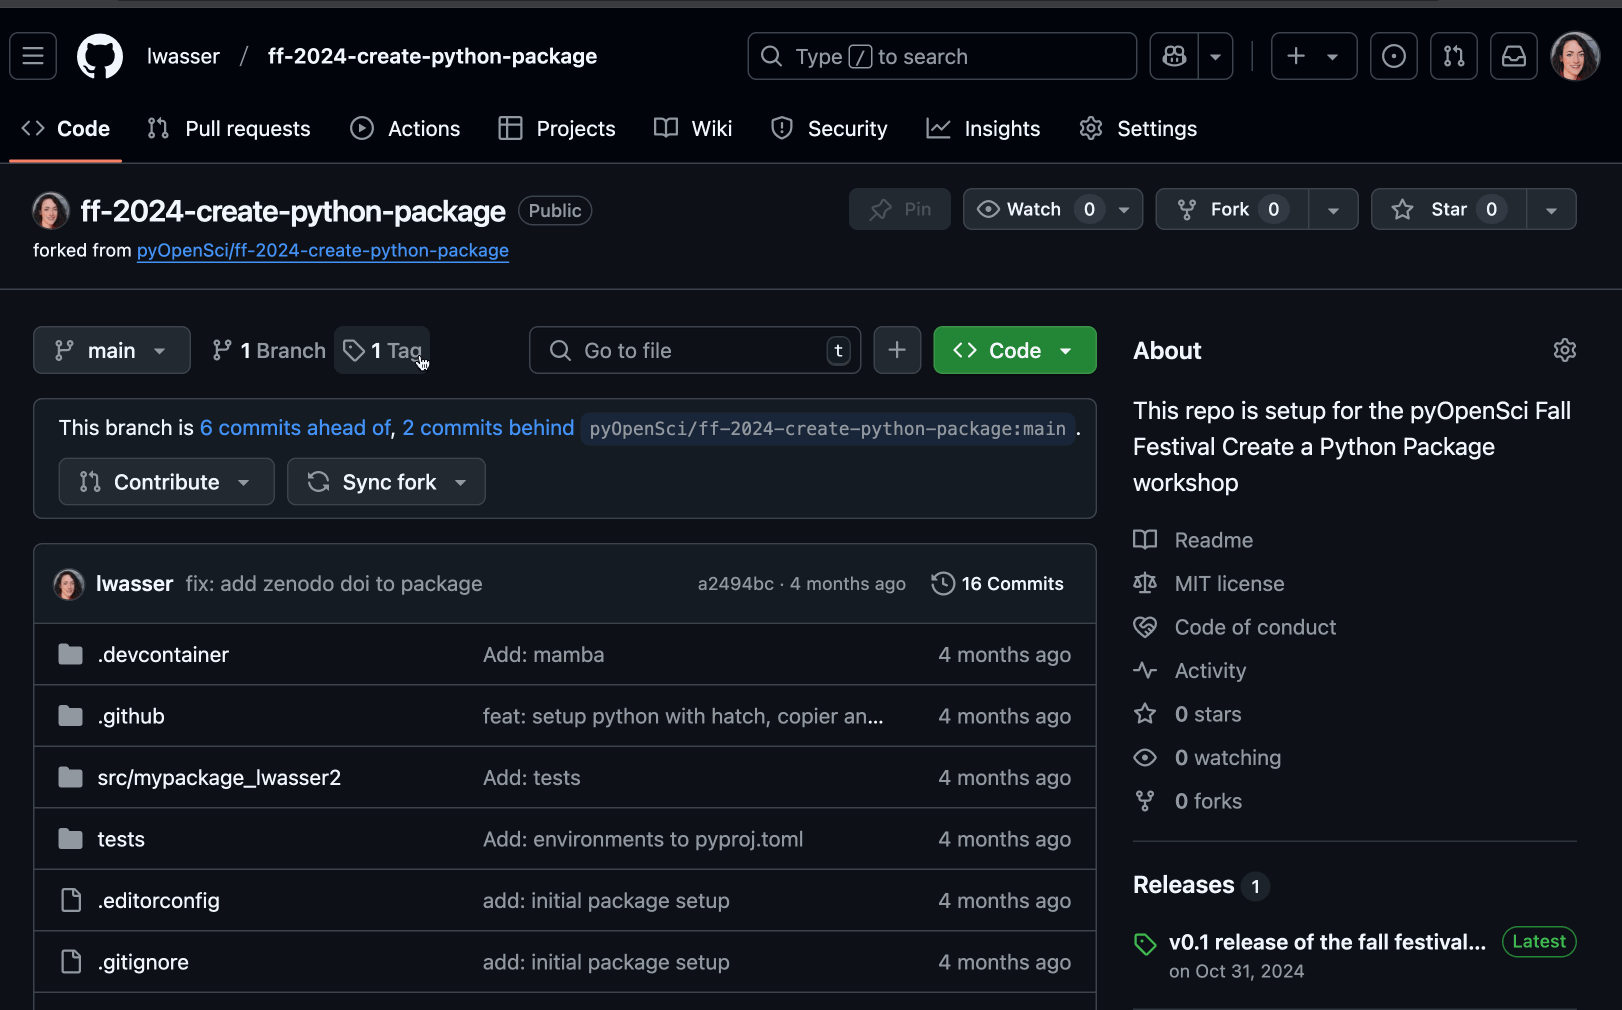
Task: Pin this repository
Action: point(900,209)
